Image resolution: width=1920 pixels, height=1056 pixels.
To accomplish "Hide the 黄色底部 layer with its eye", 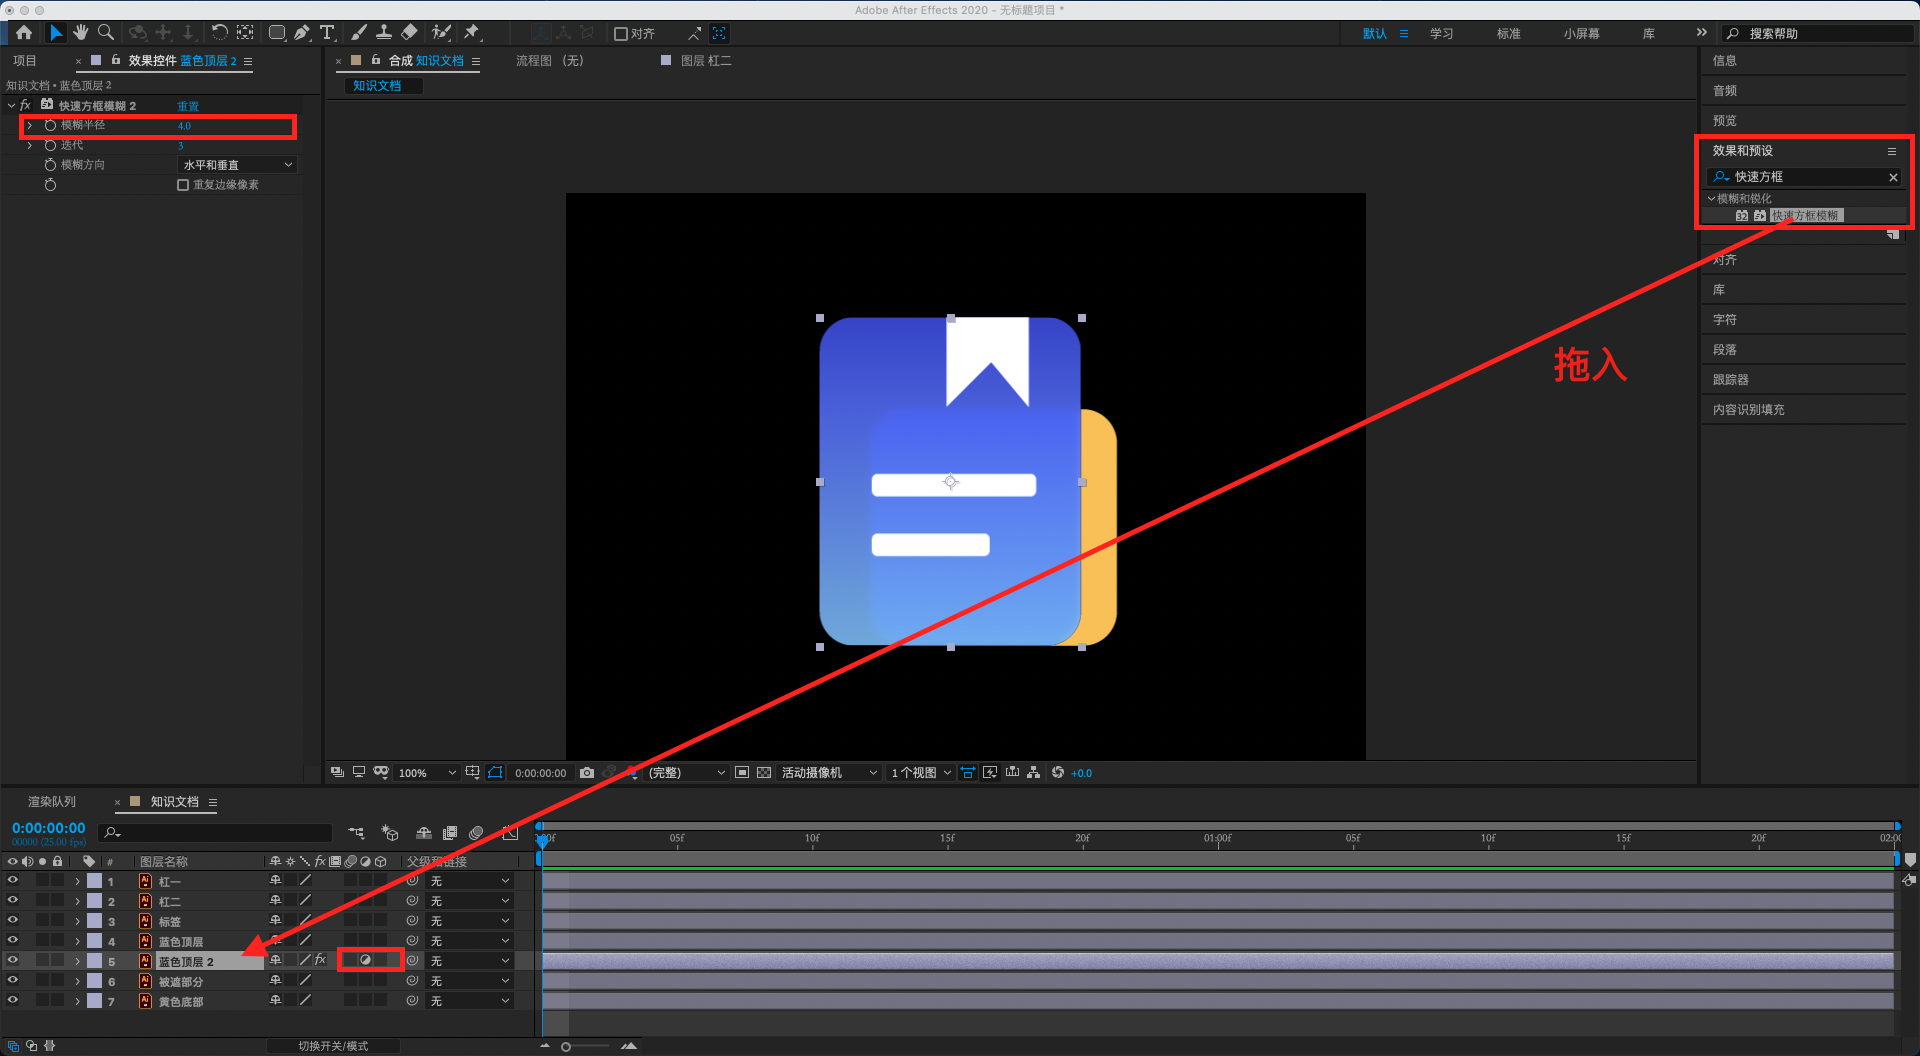I will tap(13, 1001).
